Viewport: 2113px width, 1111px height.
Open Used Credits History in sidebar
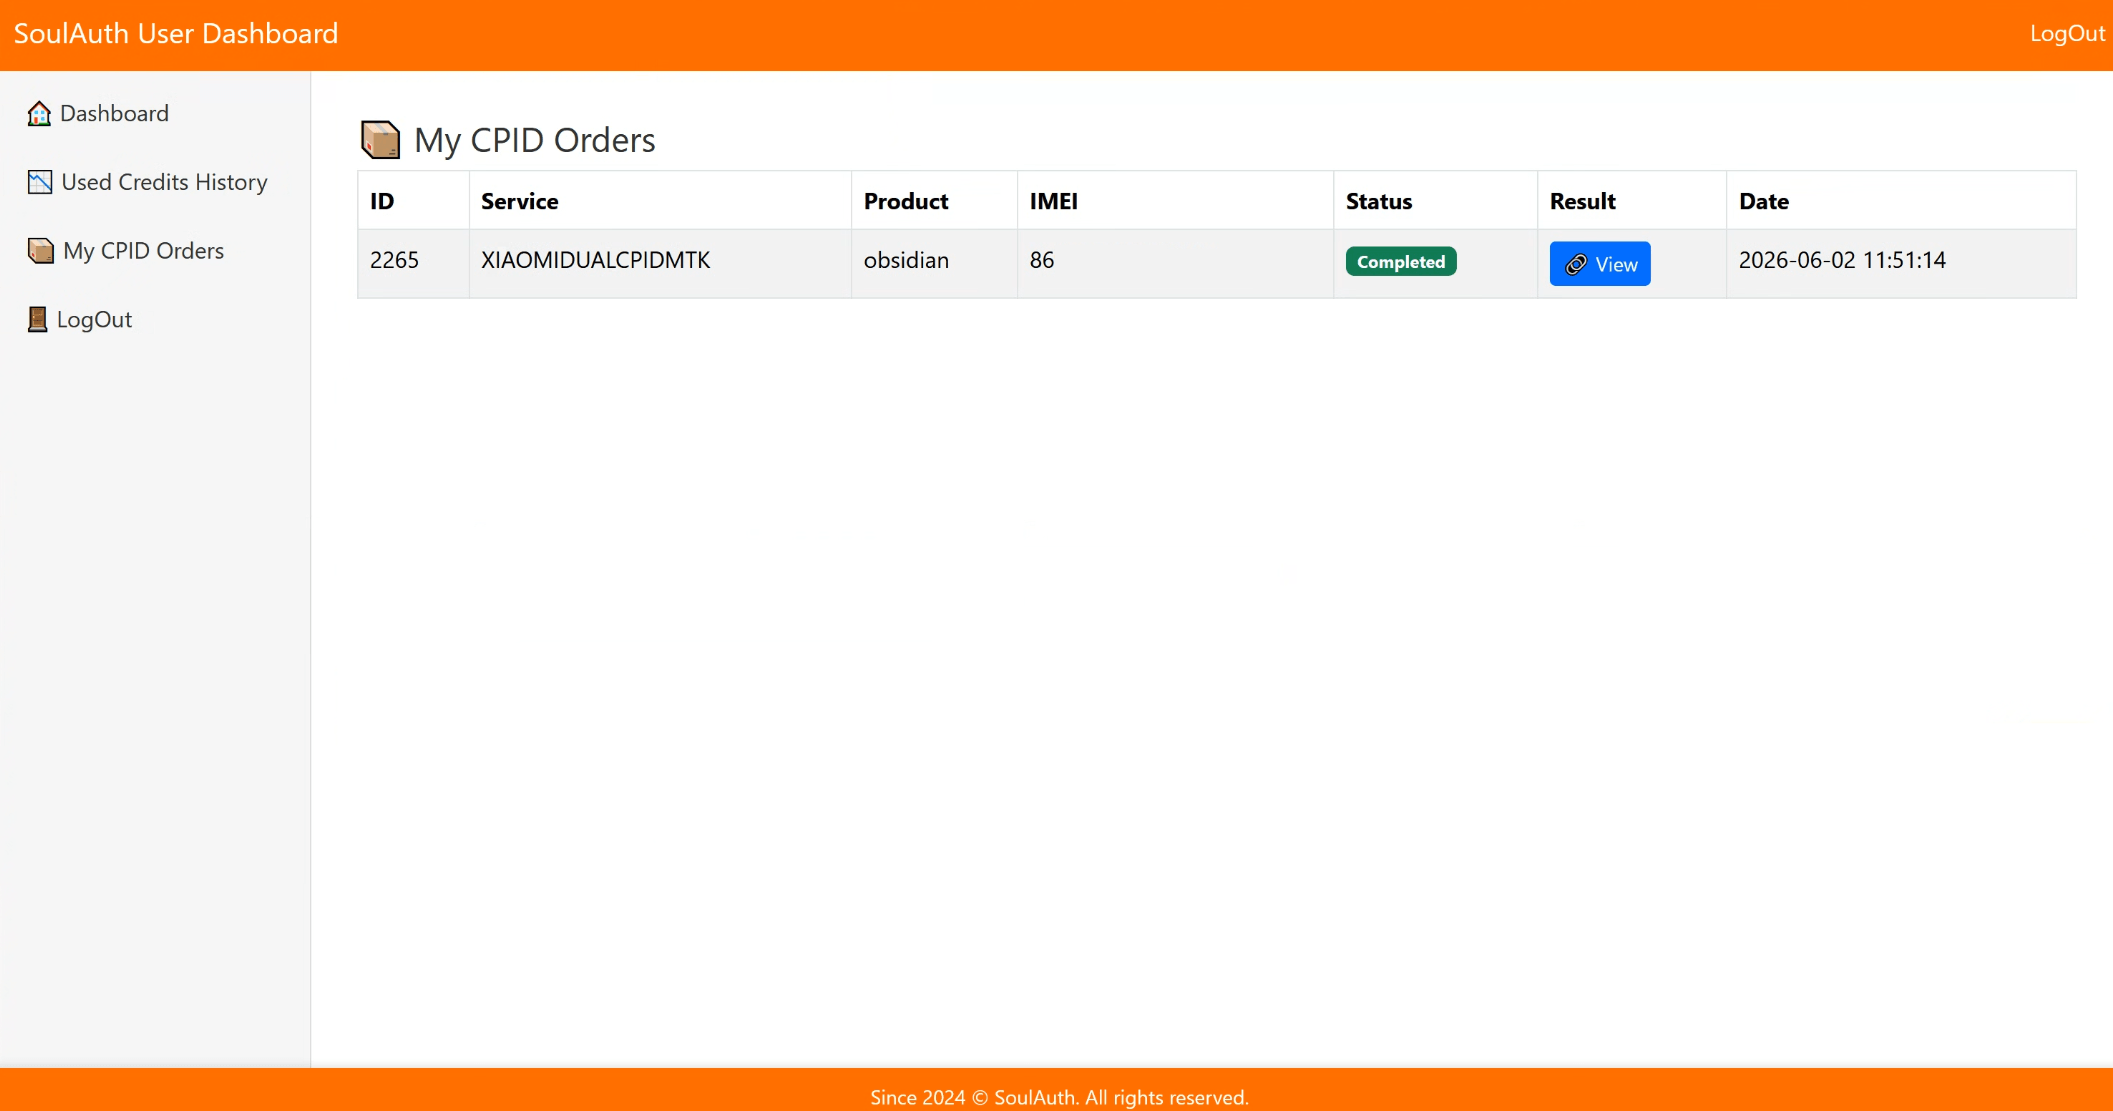tap(148, 182)
